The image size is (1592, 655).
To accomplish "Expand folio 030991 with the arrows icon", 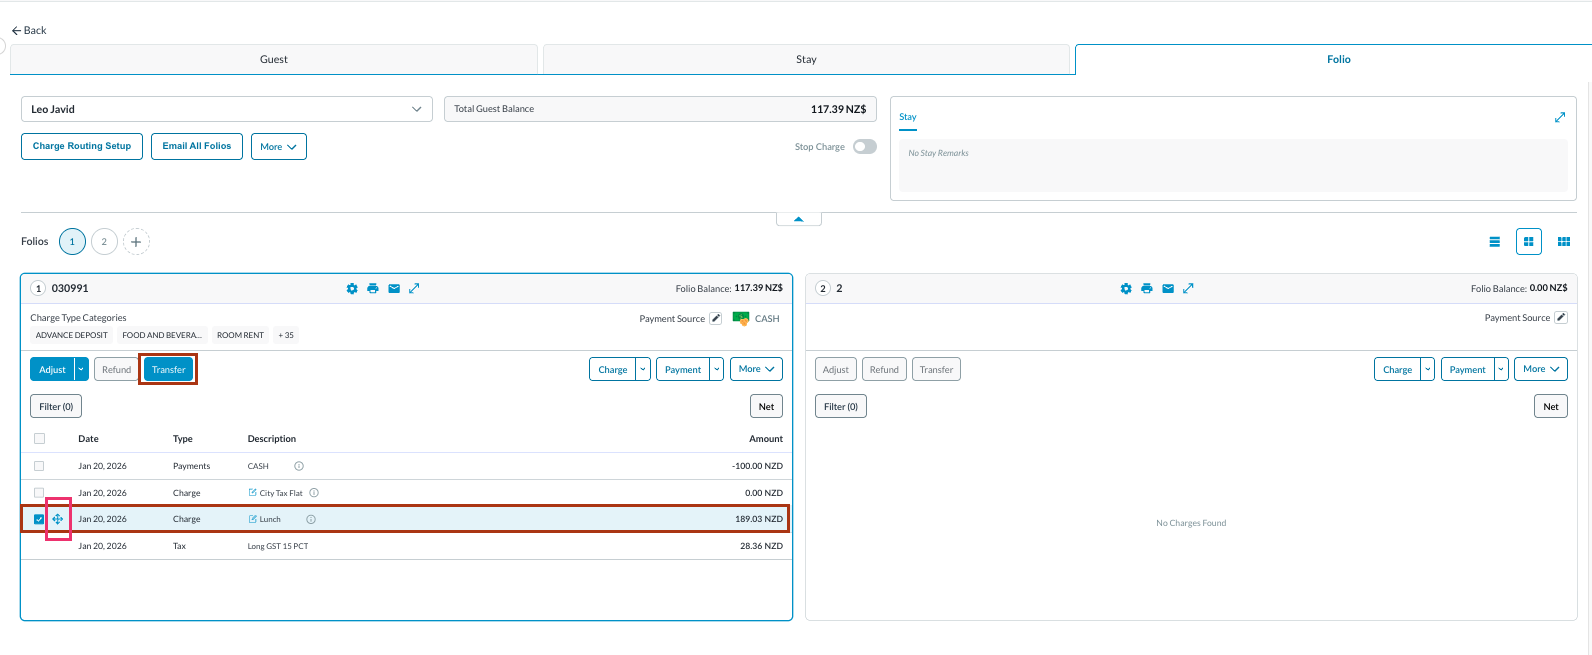I will (414, 289).
